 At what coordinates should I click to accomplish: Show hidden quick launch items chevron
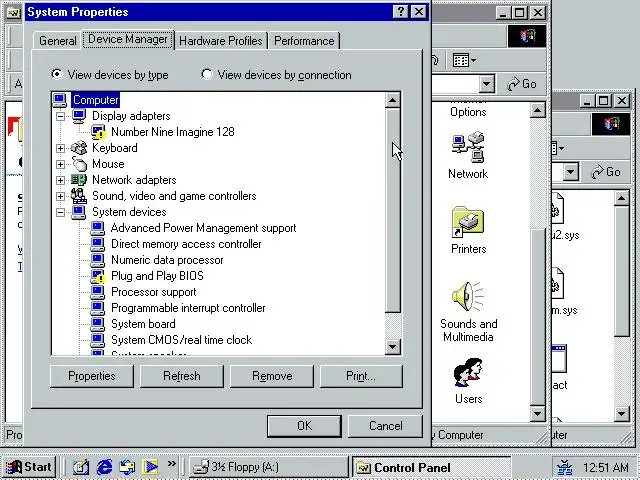[172, 463]
